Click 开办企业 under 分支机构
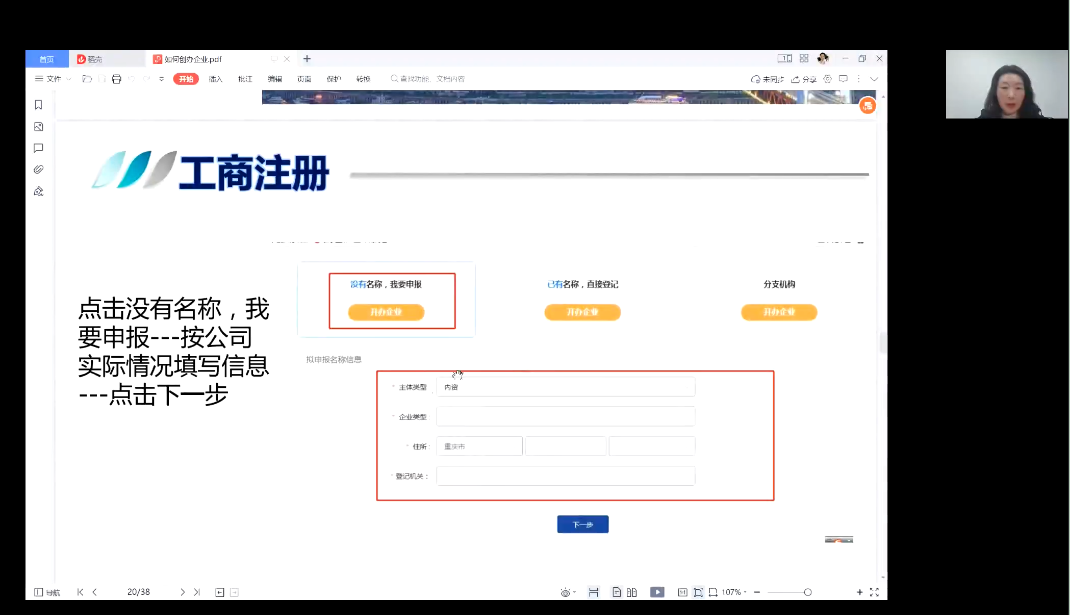 click(x=779, y=312)
